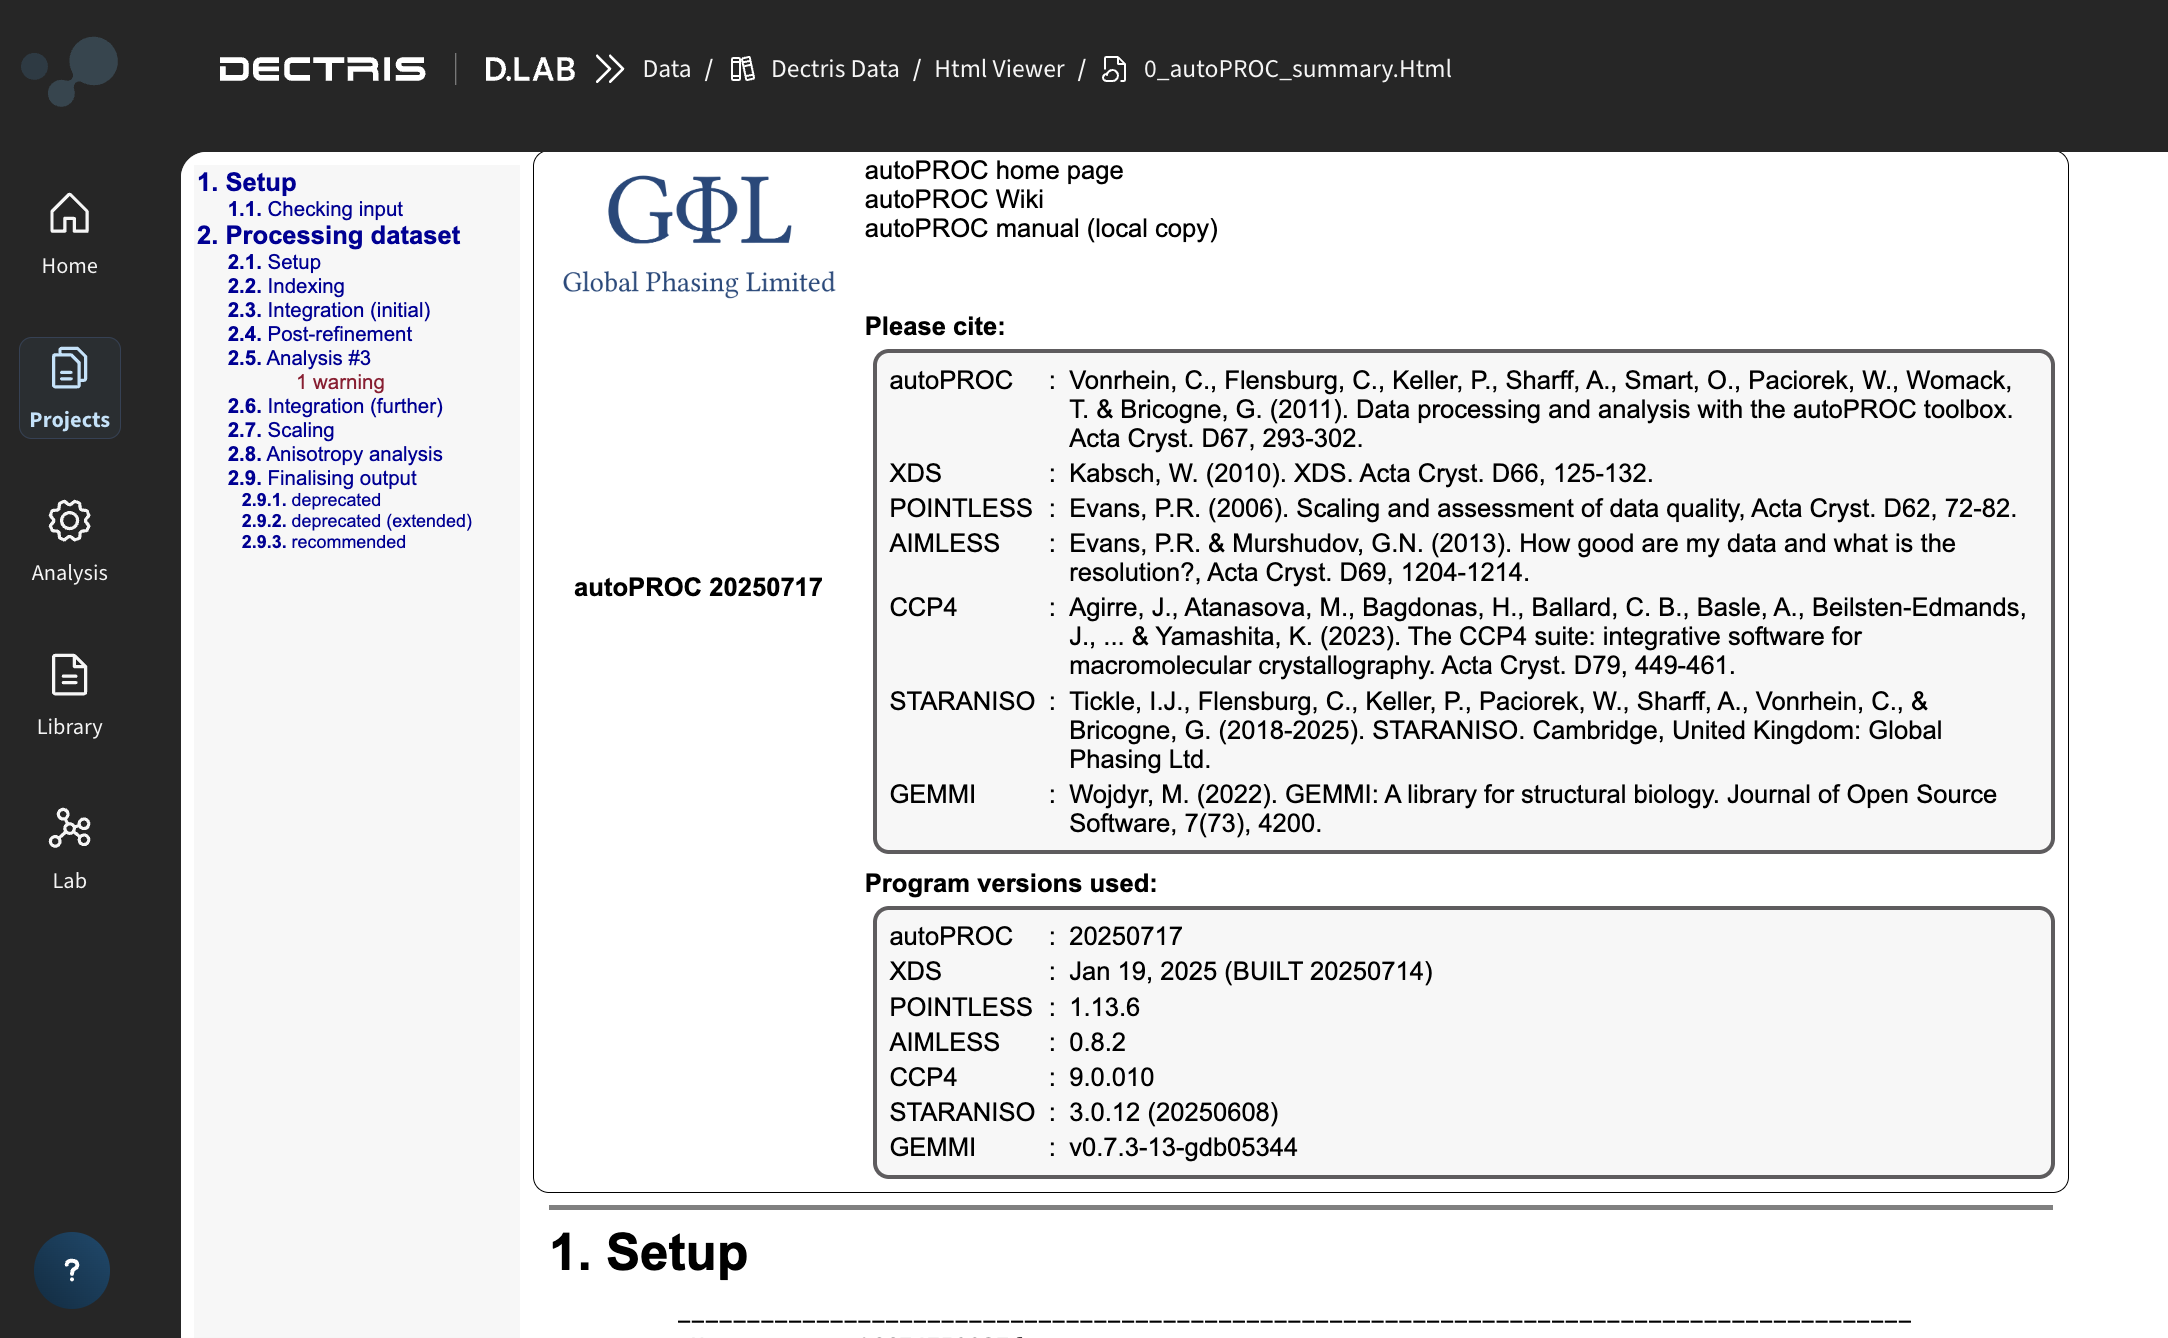The image size is (2168, 1338).
Task: Jump to 1.1. Checking input
Action: tap(315, 209)
